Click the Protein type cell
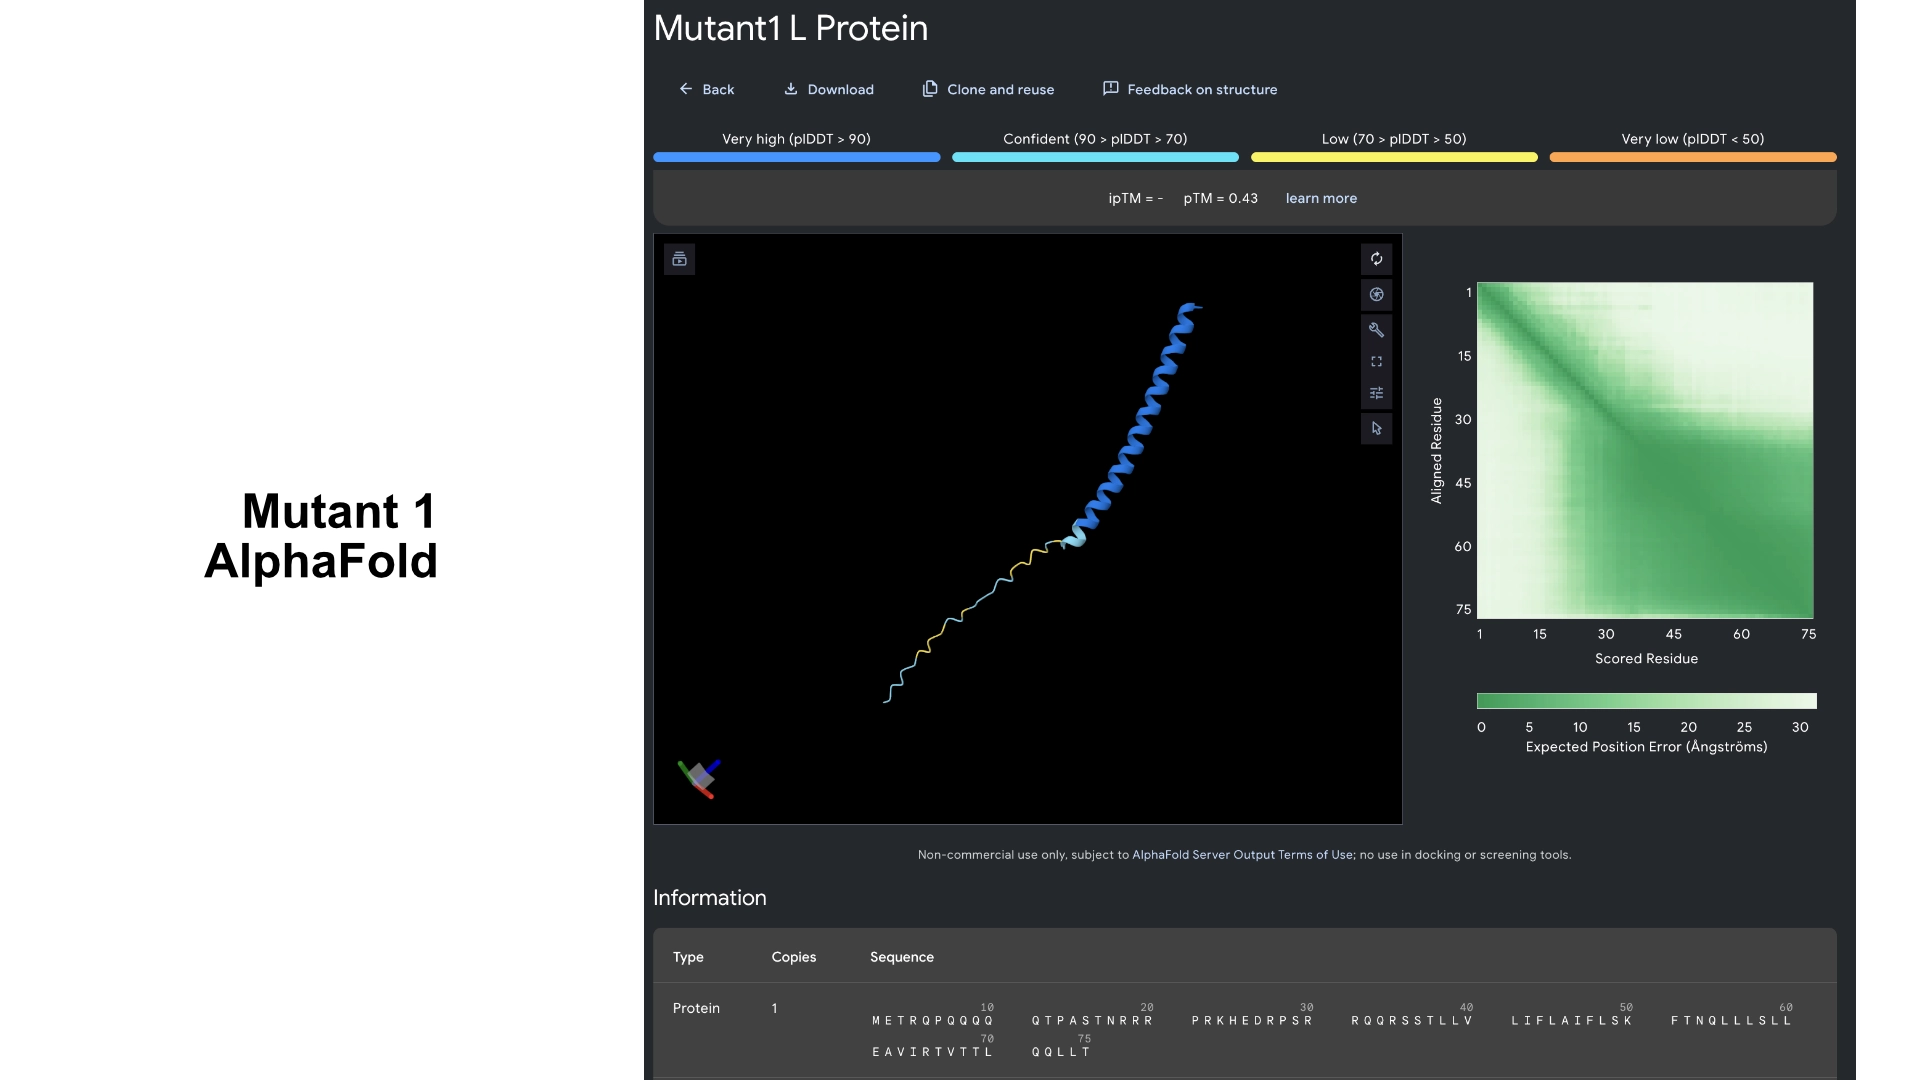The height and width of the screenshot is (1080, 1920). 696,1008
